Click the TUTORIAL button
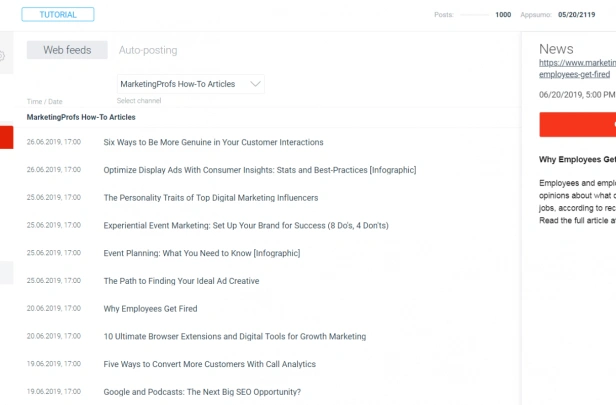Image resolution: width=616 pixels, height=405 pixels. (x=58, y=15)
